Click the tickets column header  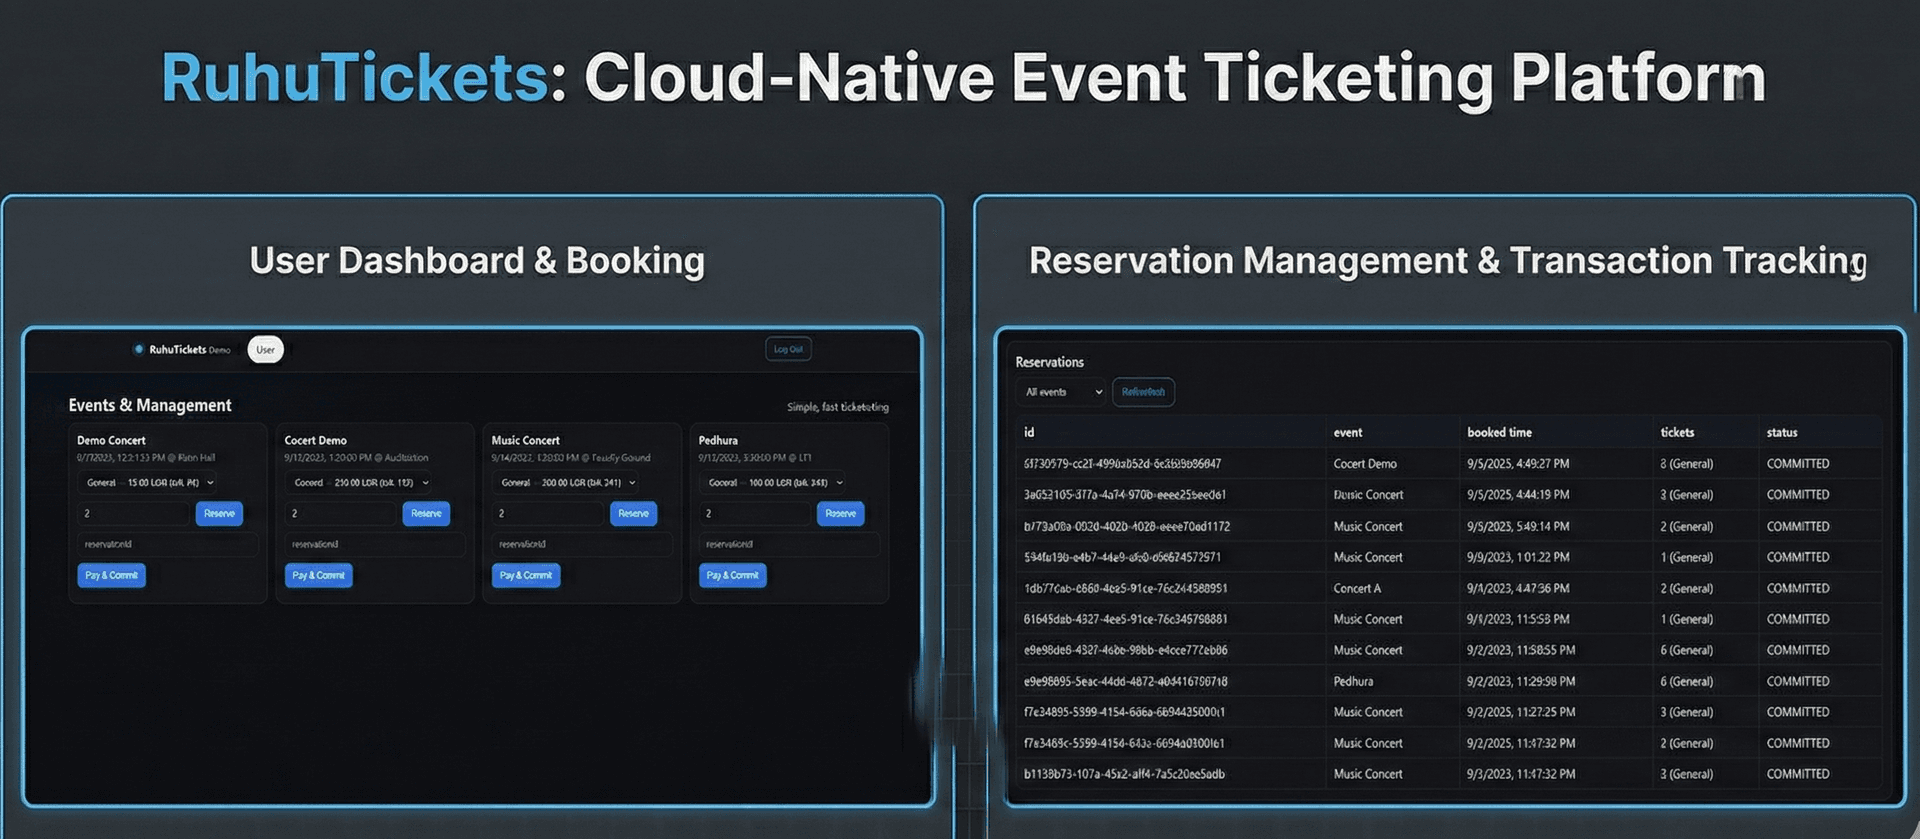(x=1677, y=432)
